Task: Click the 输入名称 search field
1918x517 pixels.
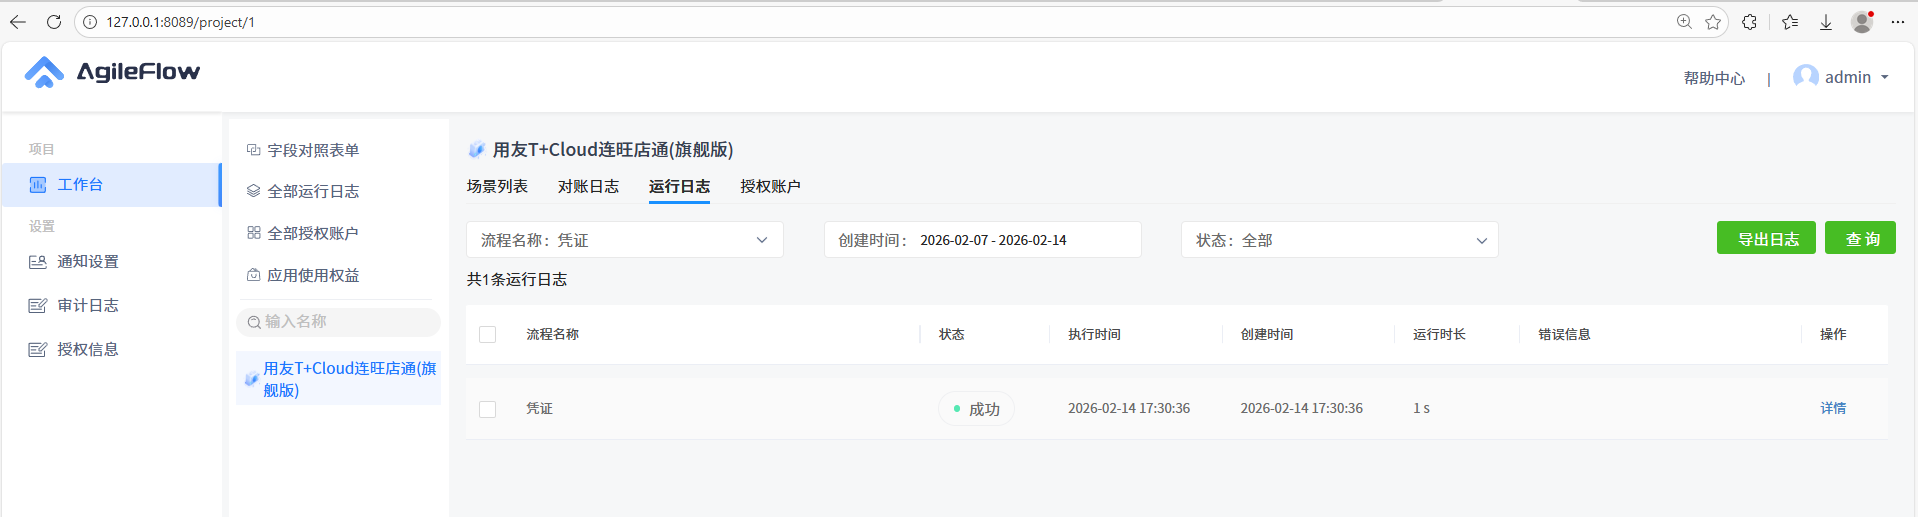Action: (340, 322)
